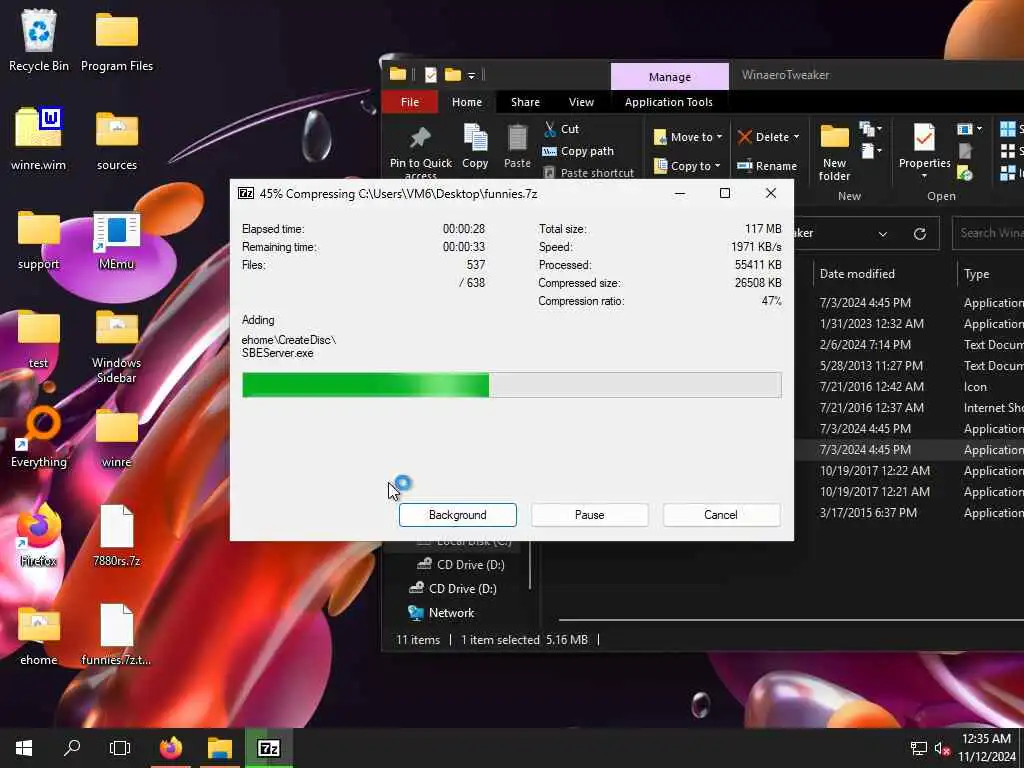
Task: Open the taskbar clock and date
Action: click(x=986, y=748)
